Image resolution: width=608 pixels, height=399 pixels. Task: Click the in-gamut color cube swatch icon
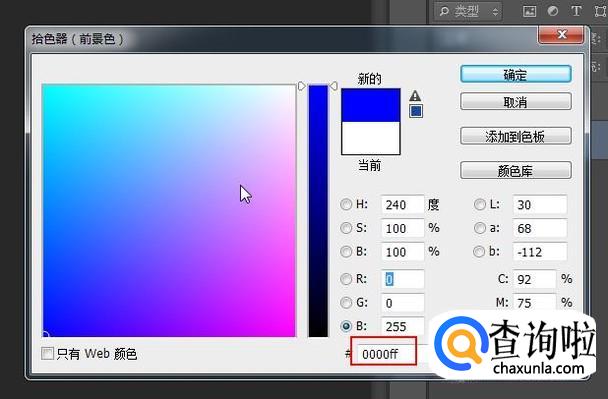(416, 111)
